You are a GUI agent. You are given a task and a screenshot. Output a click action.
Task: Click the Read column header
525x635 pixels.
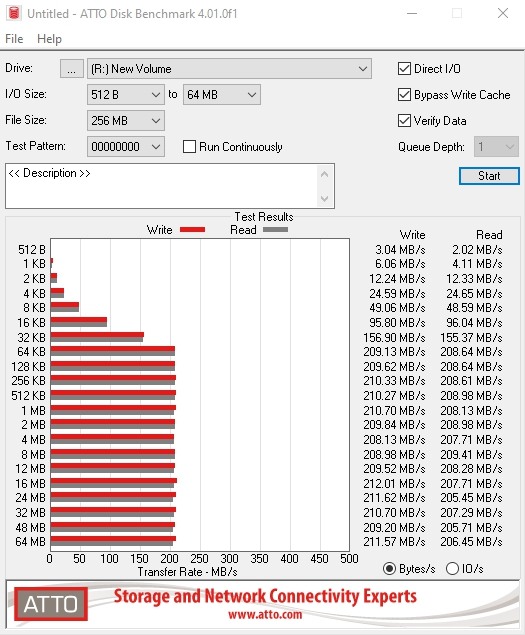pyautogui.click(x=489, y=235)
